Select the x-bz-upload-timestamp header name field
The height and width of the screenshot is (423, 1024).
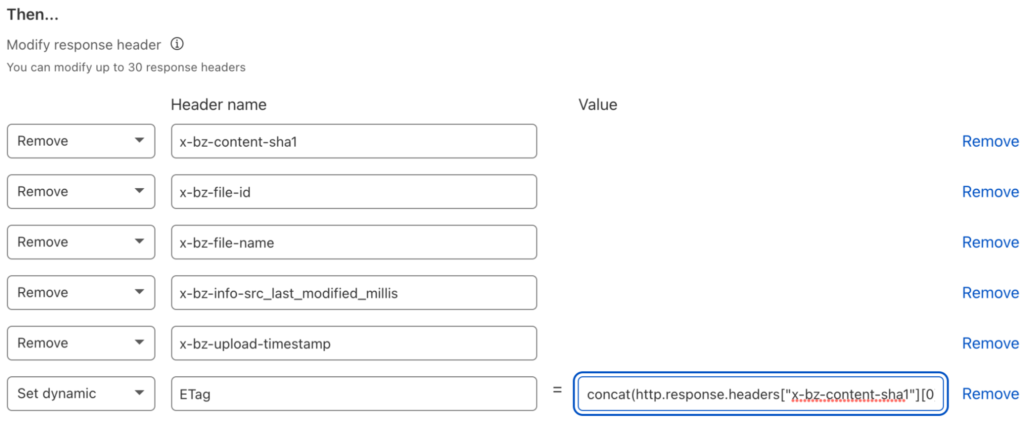[x=353, y=343]
